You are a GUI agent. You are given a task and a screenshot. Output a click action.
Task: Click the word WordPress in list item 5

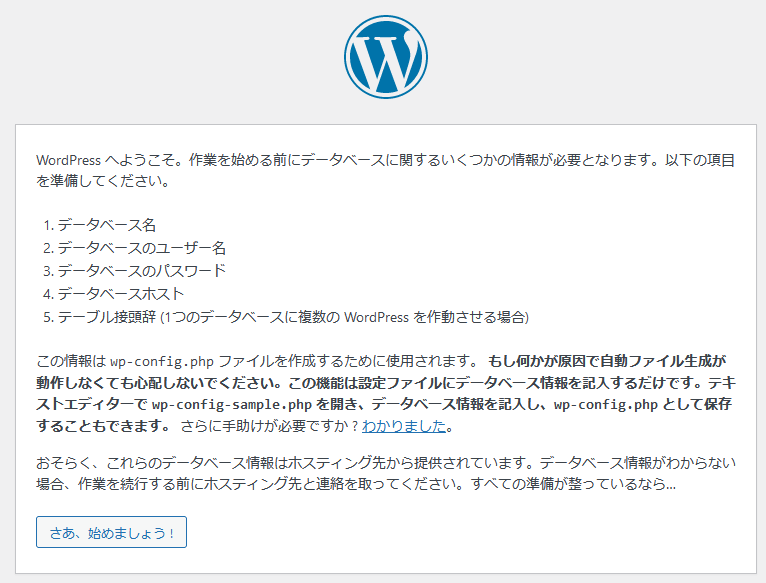point(376,317)
